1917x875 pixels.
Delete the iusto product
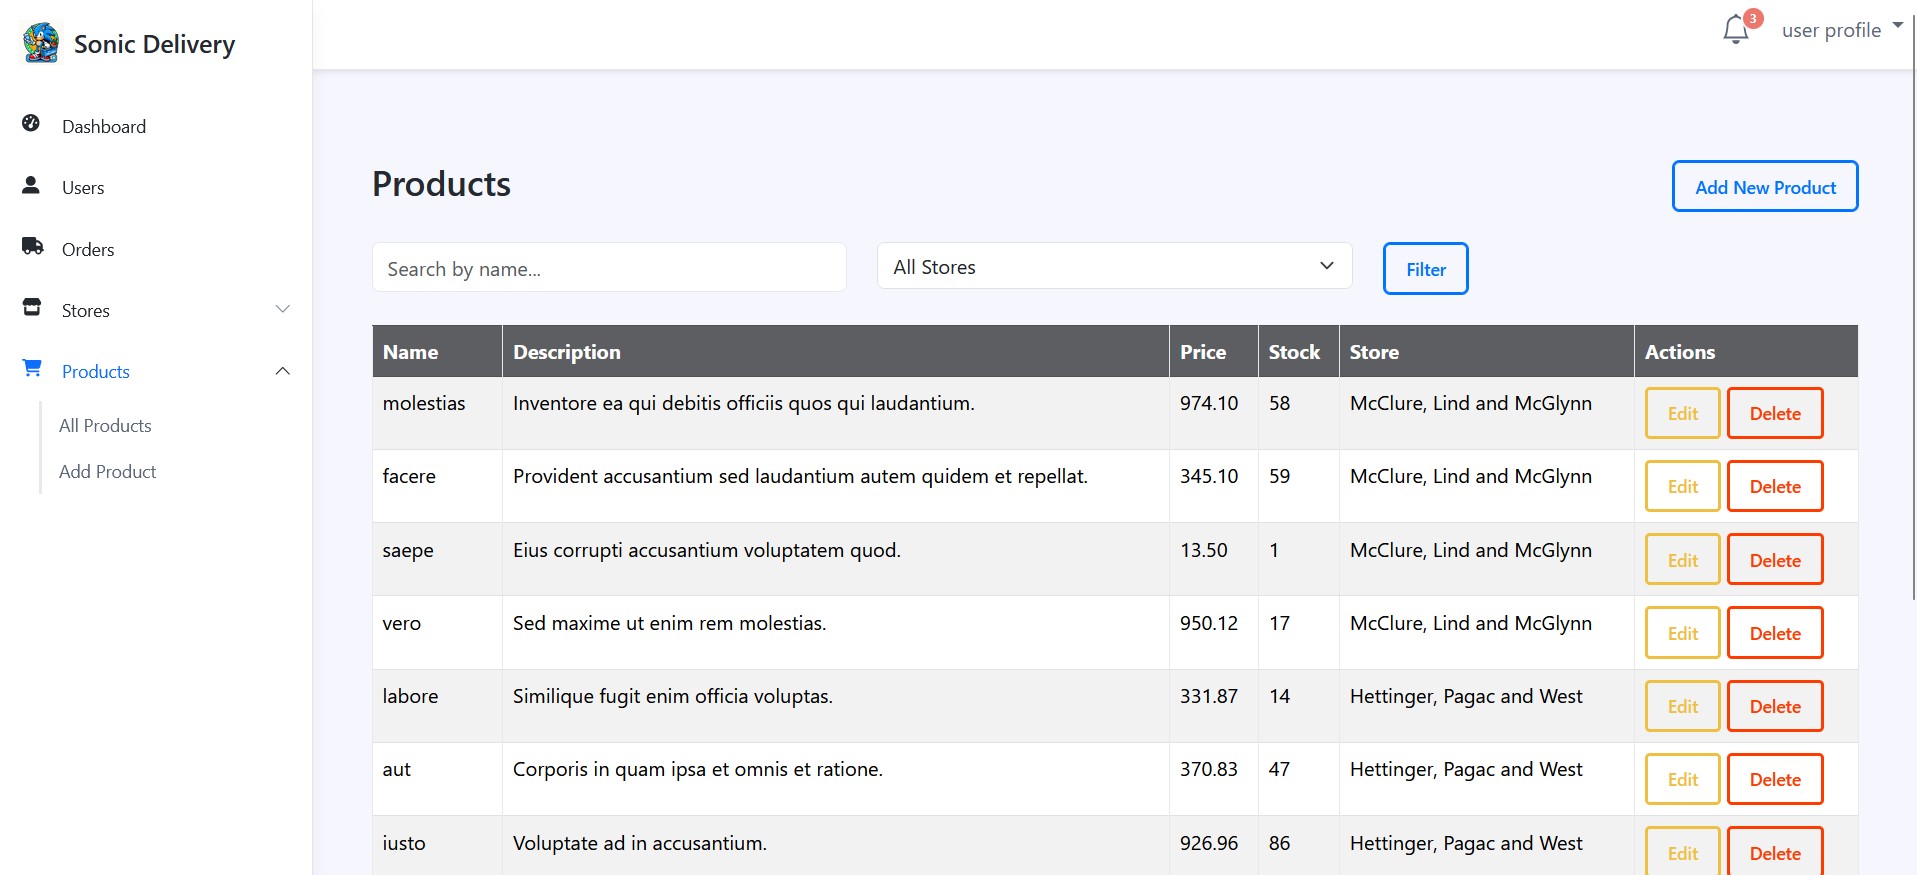(x=1775, y=853)
